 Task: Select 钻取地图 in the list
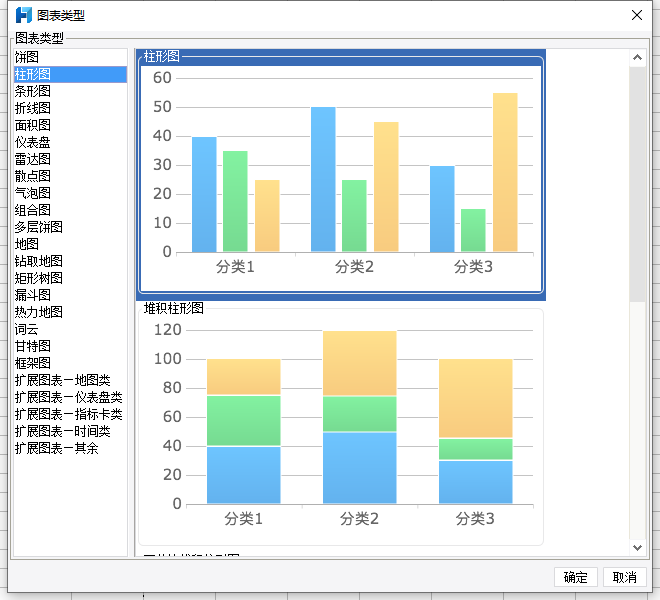click(70, 261)
